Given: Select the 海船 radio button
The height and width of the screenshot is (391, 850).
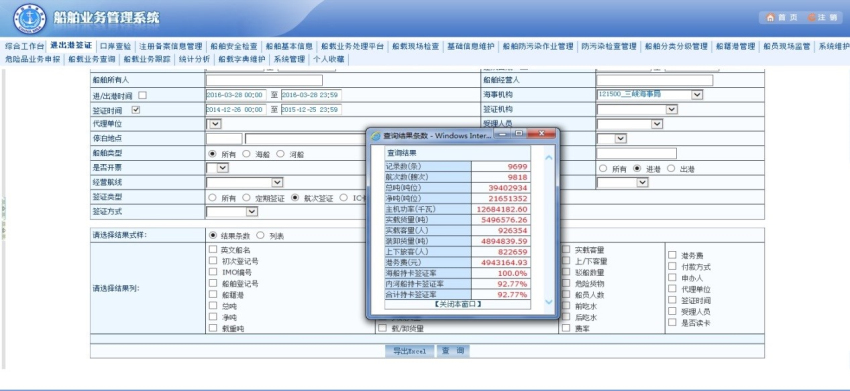Looking at the screenshot, I should 246,154.
